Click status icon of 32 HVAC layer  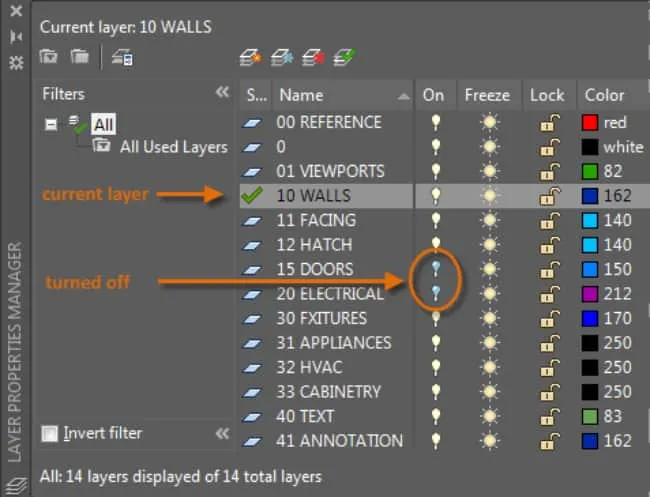point(252,368)
